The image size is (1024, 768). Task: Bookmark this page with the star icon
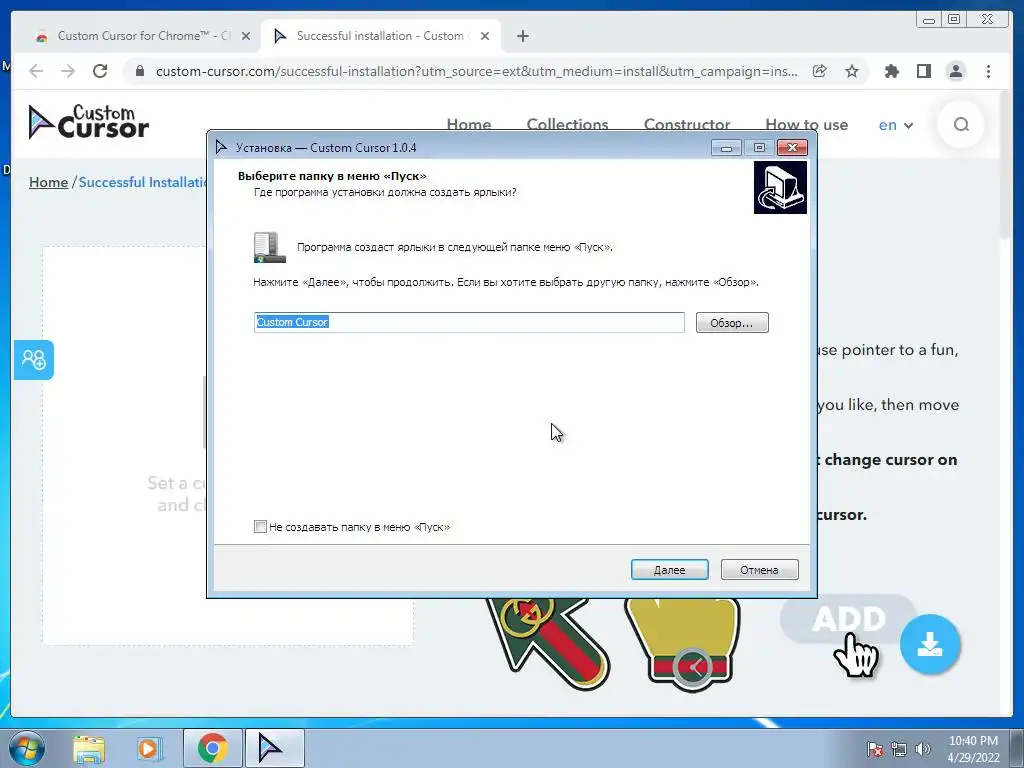pyautogui.click(x=852, y=71)
